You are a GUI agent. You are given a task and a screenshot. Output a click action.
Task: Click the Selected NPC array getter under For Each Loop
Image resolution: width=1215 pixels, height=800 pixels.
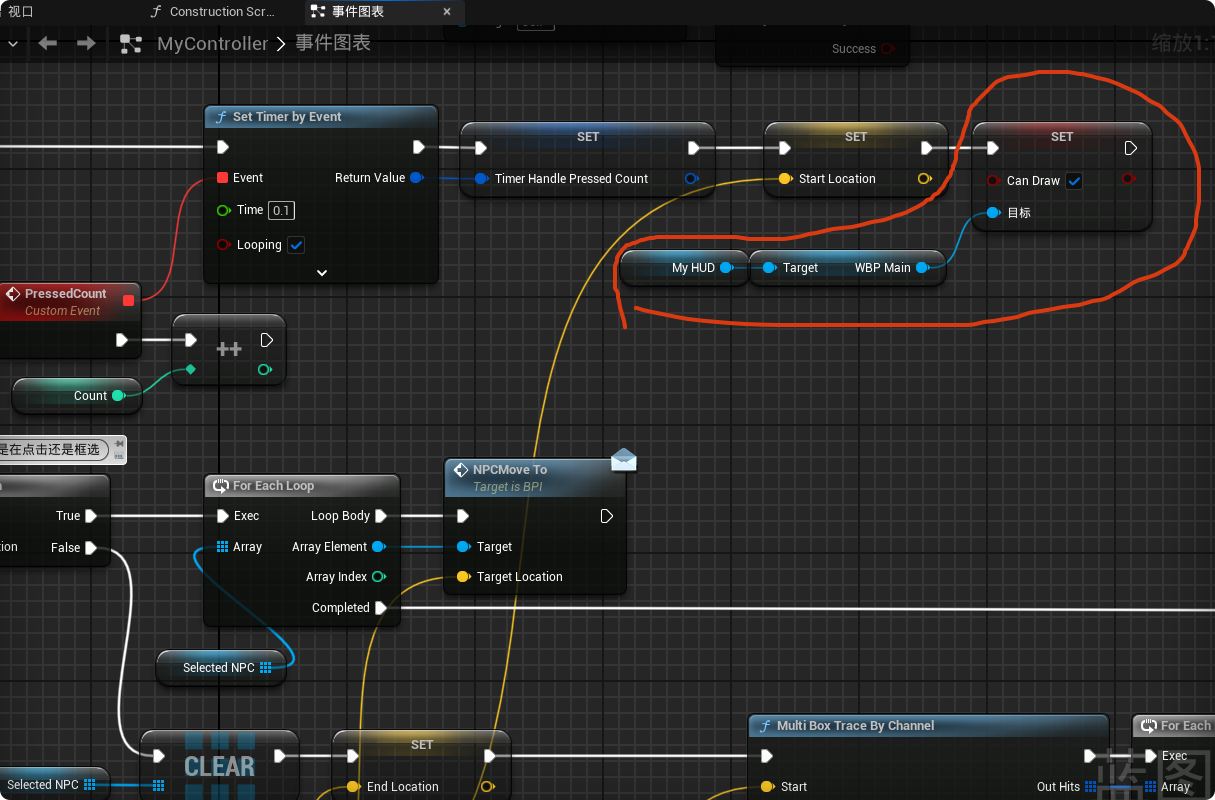pyautogui.click(x=221, y=668)
